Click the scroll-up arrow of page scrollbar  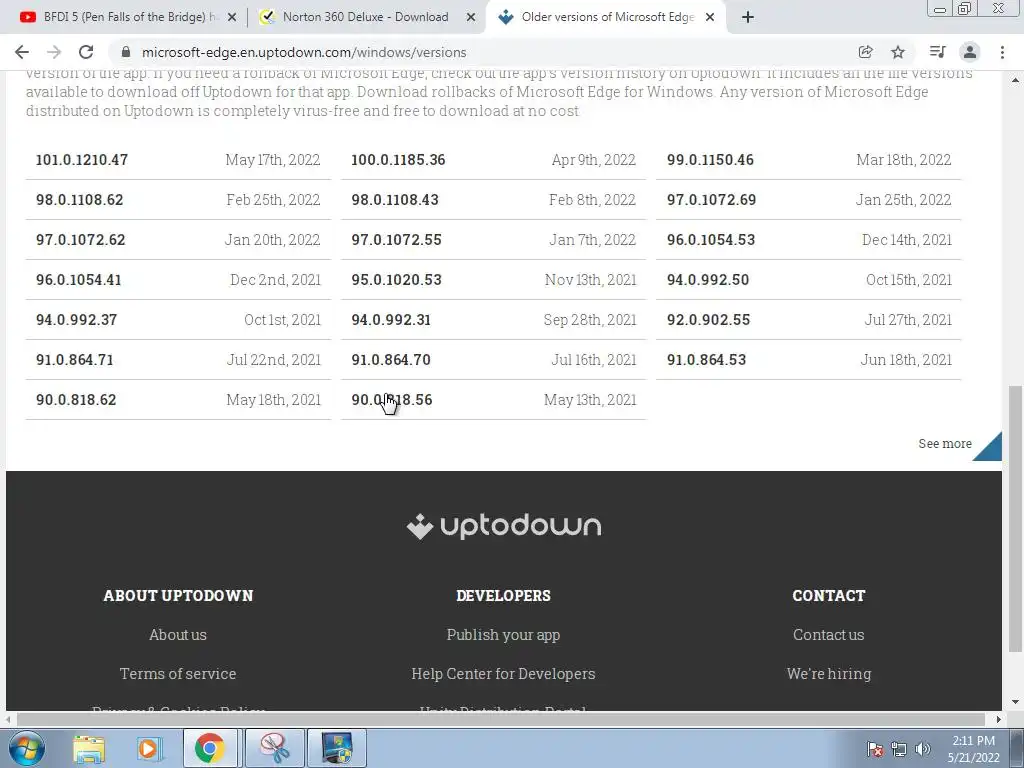[1015, 80]
